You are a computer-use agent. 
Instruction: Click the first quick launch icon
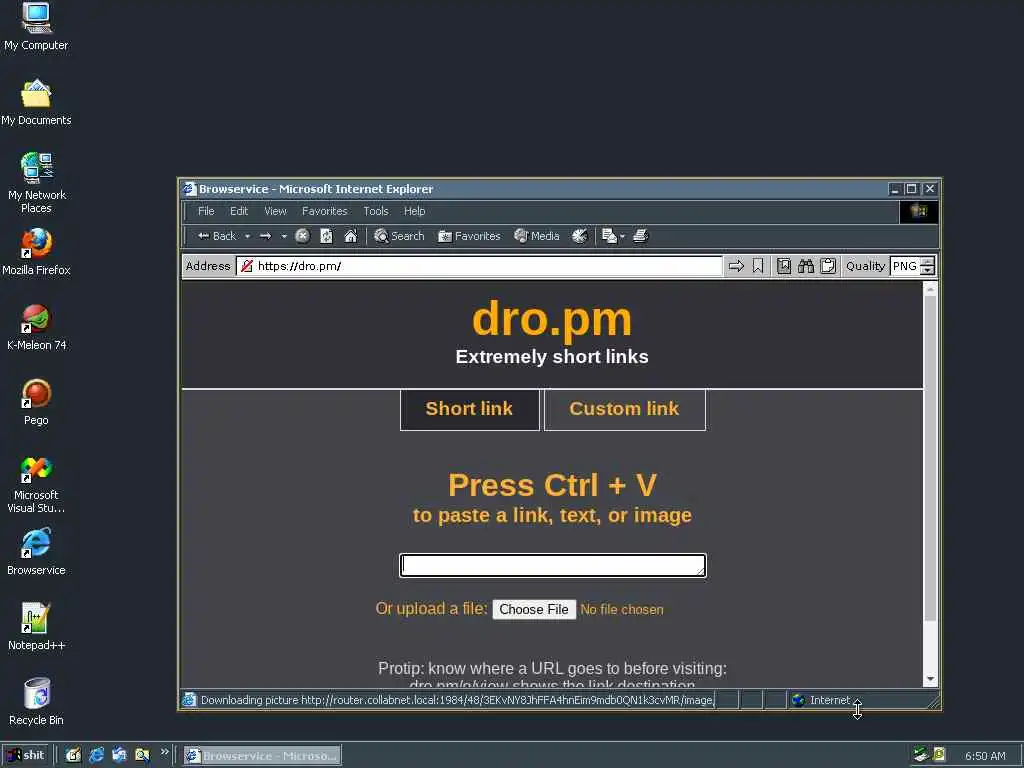73,756
